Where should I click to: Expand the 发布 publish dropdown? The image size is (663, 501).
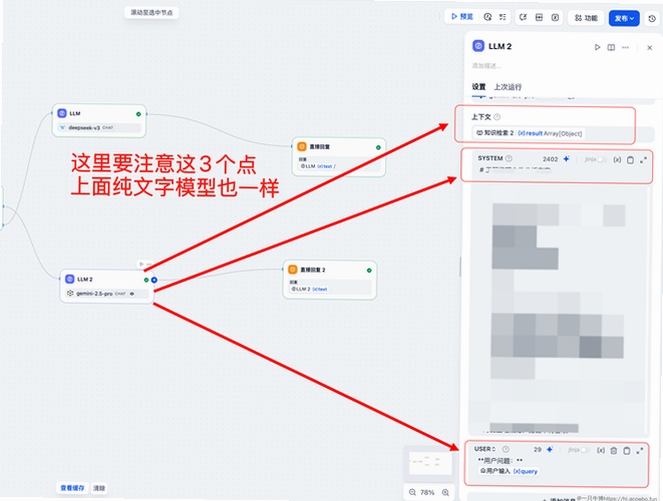click(624, 18)
